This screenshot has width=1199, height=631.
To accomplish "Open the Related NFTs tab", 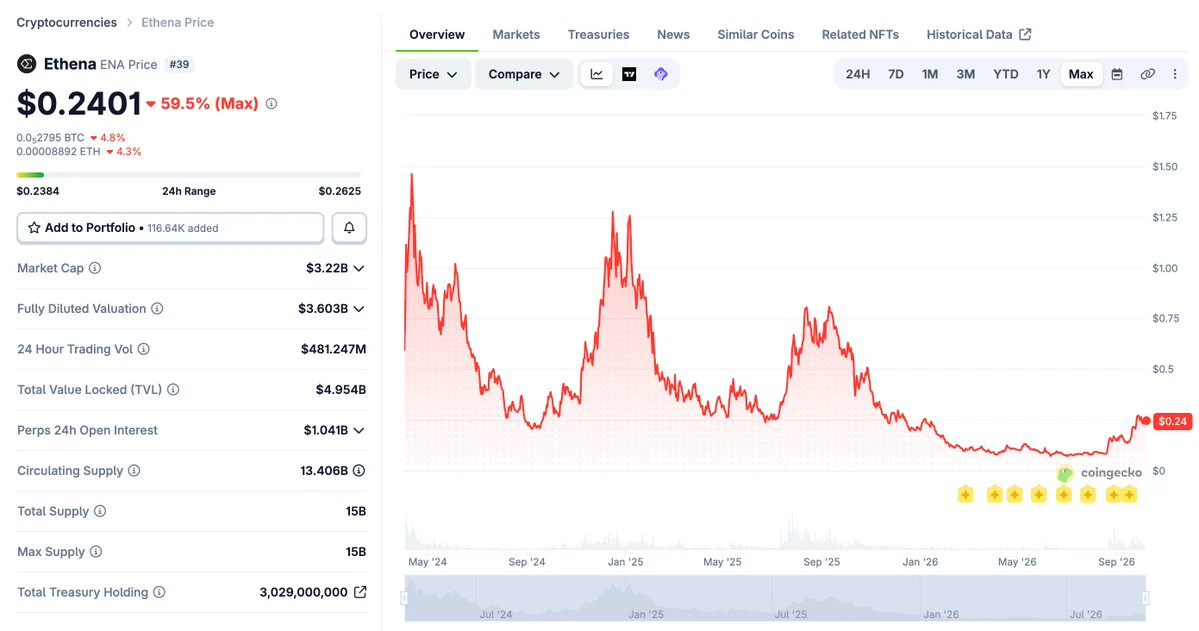I will click(860, 34).
